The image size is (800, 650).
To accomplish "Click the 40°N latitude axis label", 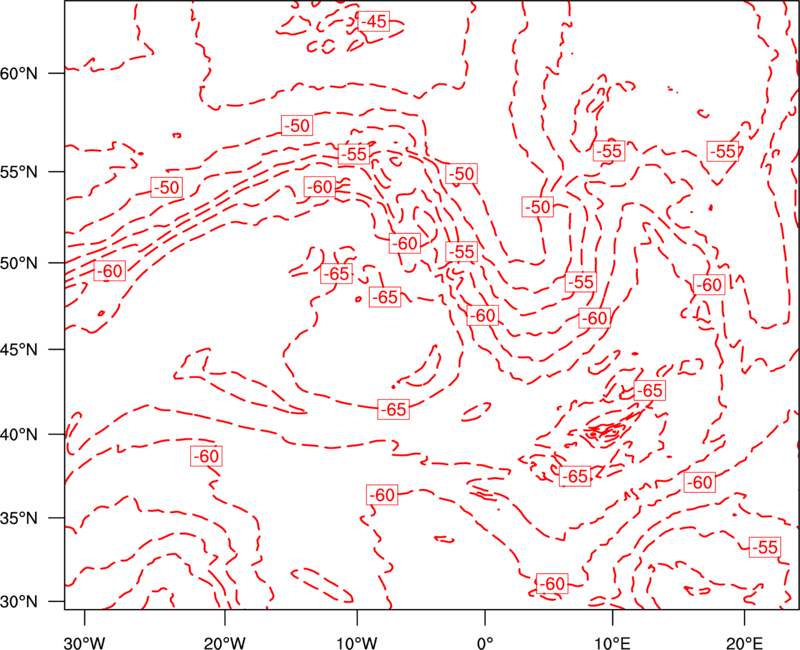I will [19, 435].
